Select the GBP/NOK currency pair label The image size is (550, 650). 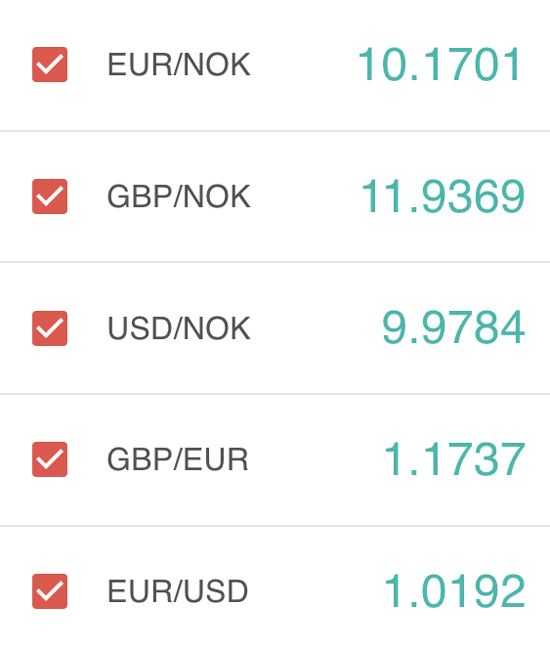pos(179,196)
